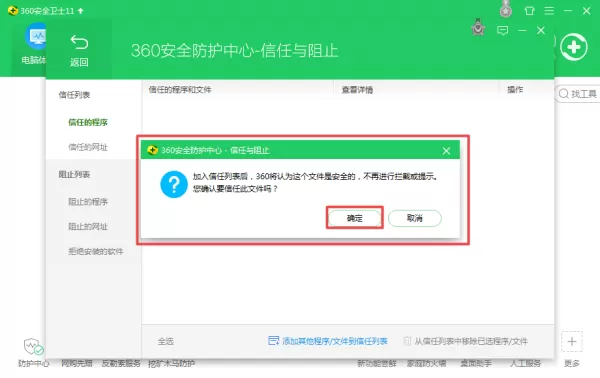Open 挖矿木马防护 at bottom bar
Screen dimensions: 600x378
(x=171, y=363)
